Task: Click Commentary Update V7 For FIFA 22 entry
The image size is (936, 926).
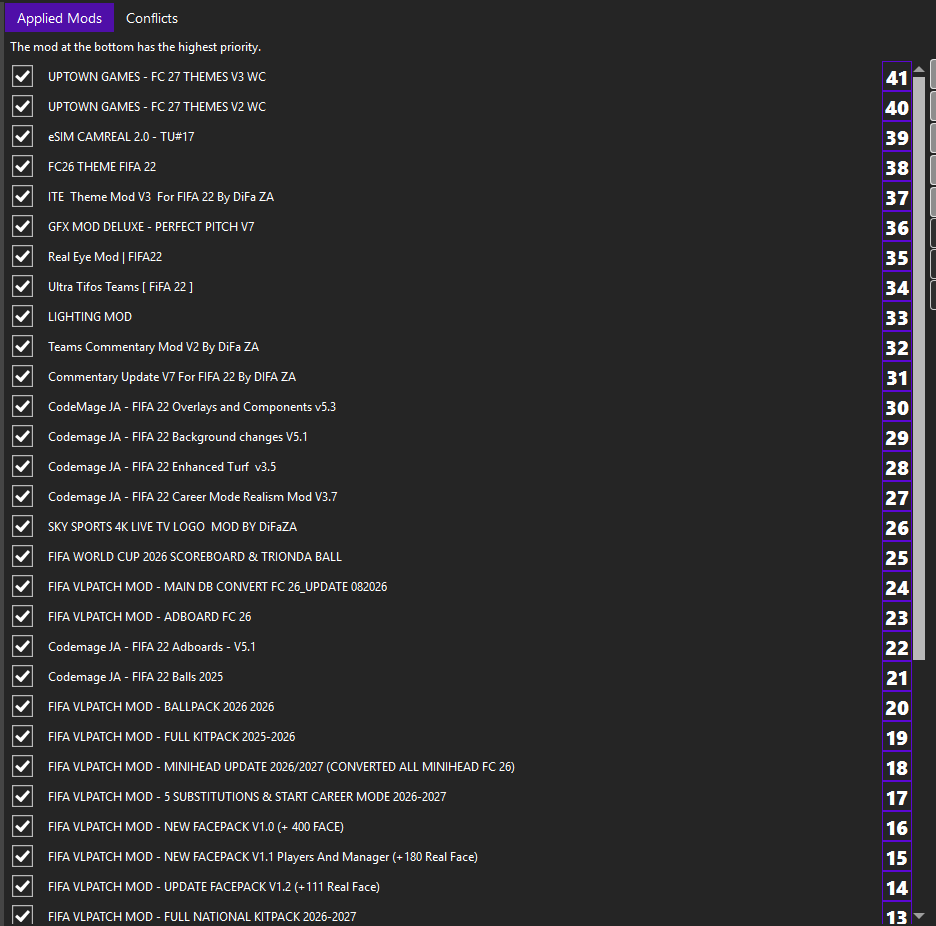Action: (172, 377)
